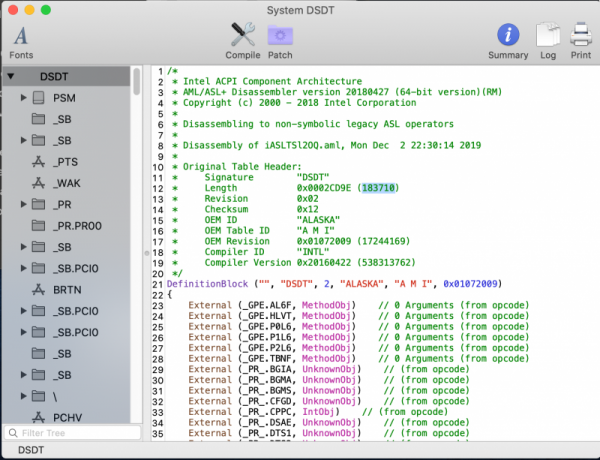The height and width of the screenshot is (460, 600).
Task: Expand the _PR folder node
Action: 24,204
